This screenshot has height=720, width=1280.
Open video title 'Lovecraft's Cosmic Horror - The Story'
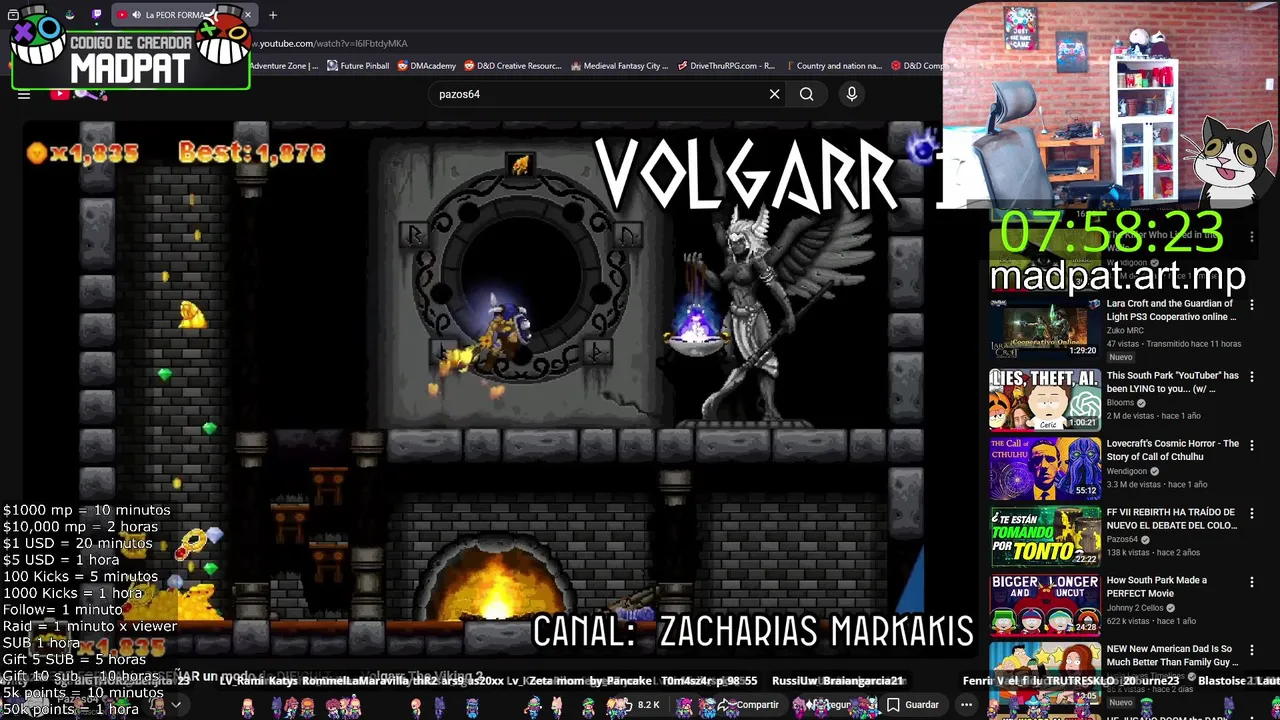click(1172, 450)
